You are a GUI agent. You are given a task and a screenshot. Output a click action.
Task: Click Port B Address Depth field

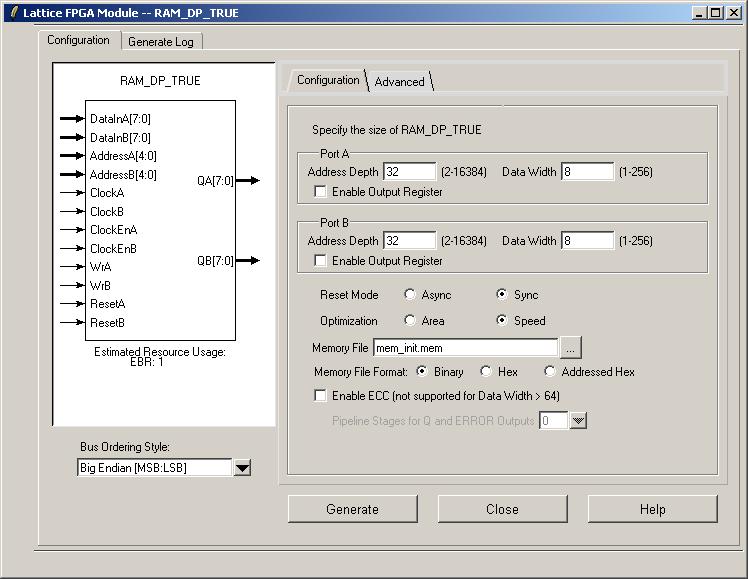pyautogui.click(x=409, y=241)
